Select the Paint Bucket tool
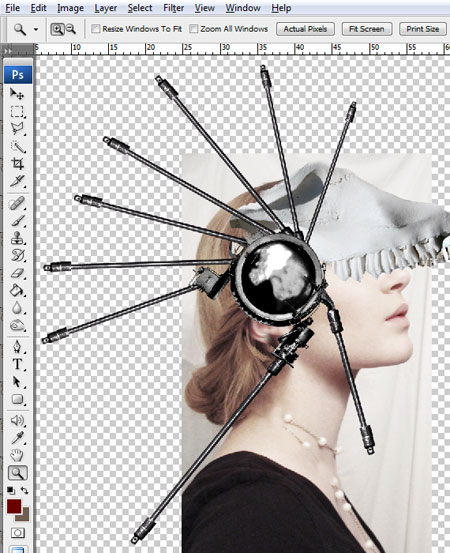The image size is (450, 553). (17, 291)
